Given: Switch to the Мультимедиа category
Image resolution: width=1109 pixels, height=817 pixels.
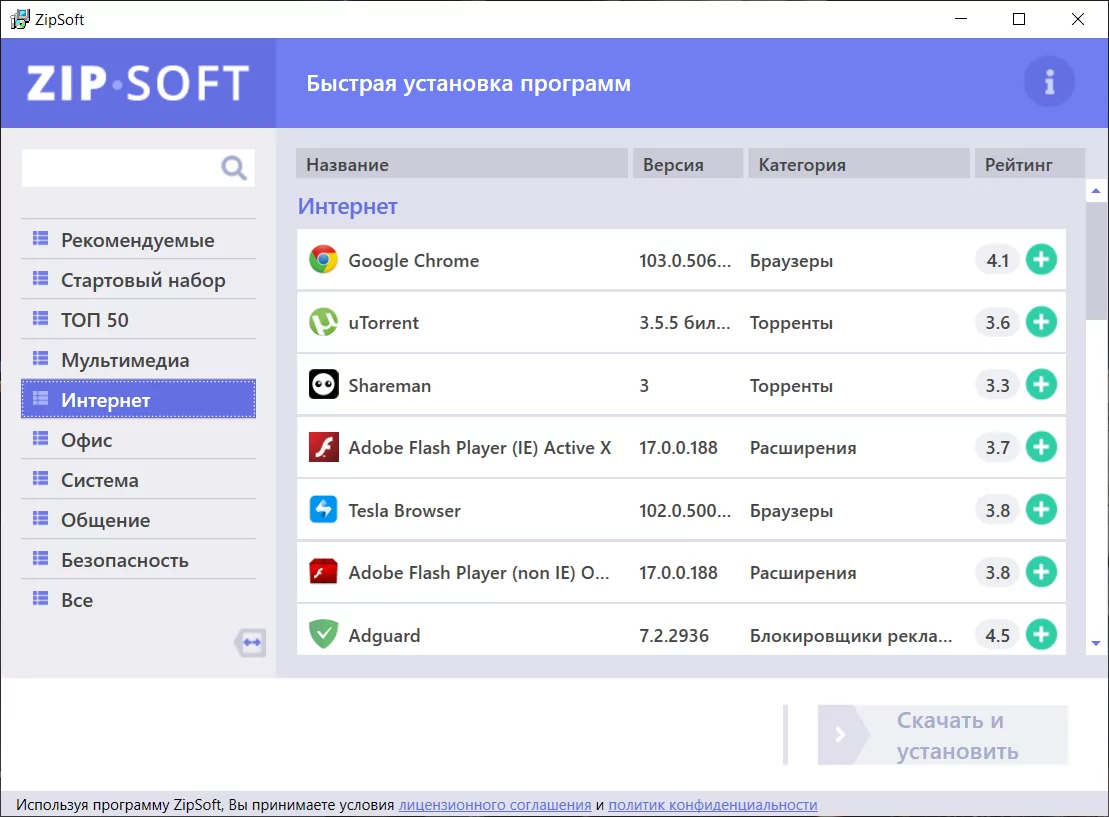Looking at the screenshot, I should 139,360.
